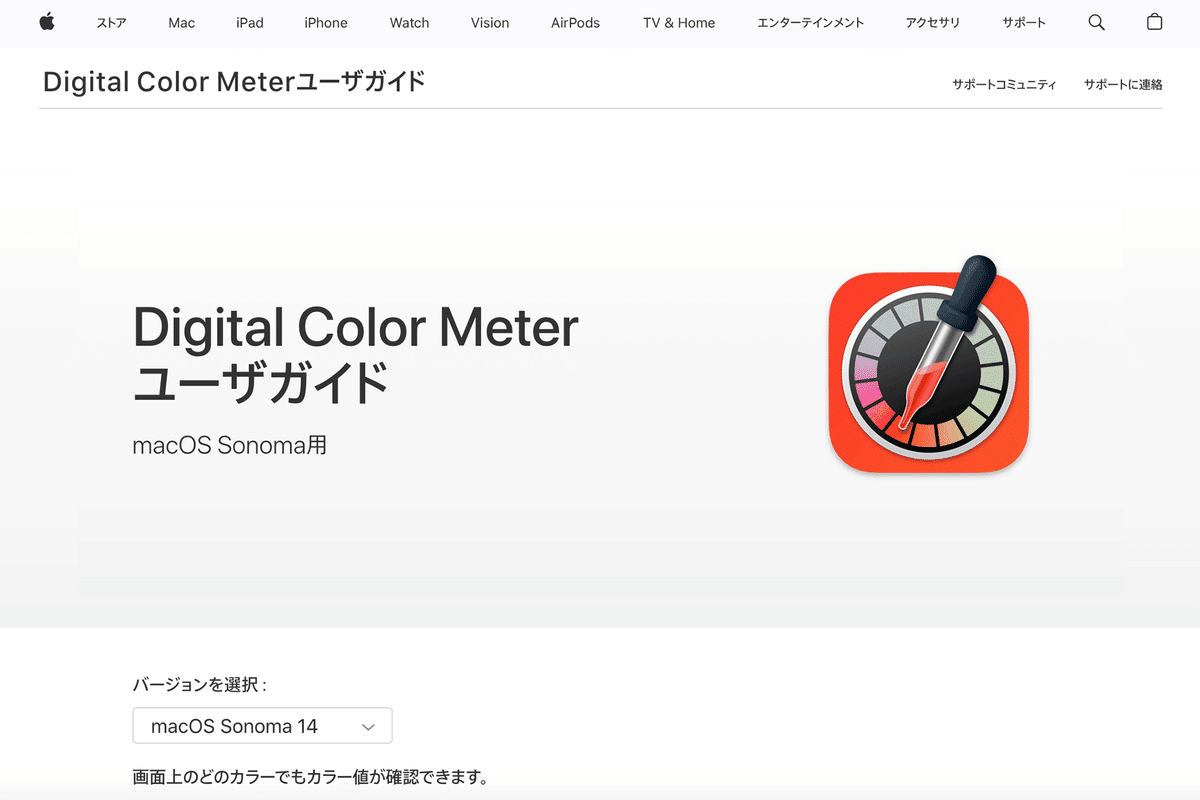Click the Apple logo icon
This screenshot has height=800, width=1200.
(x=47, y=22)
